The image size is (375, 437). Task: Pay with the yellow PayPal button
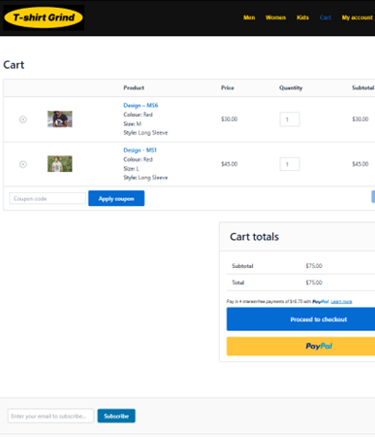point(301,346)
